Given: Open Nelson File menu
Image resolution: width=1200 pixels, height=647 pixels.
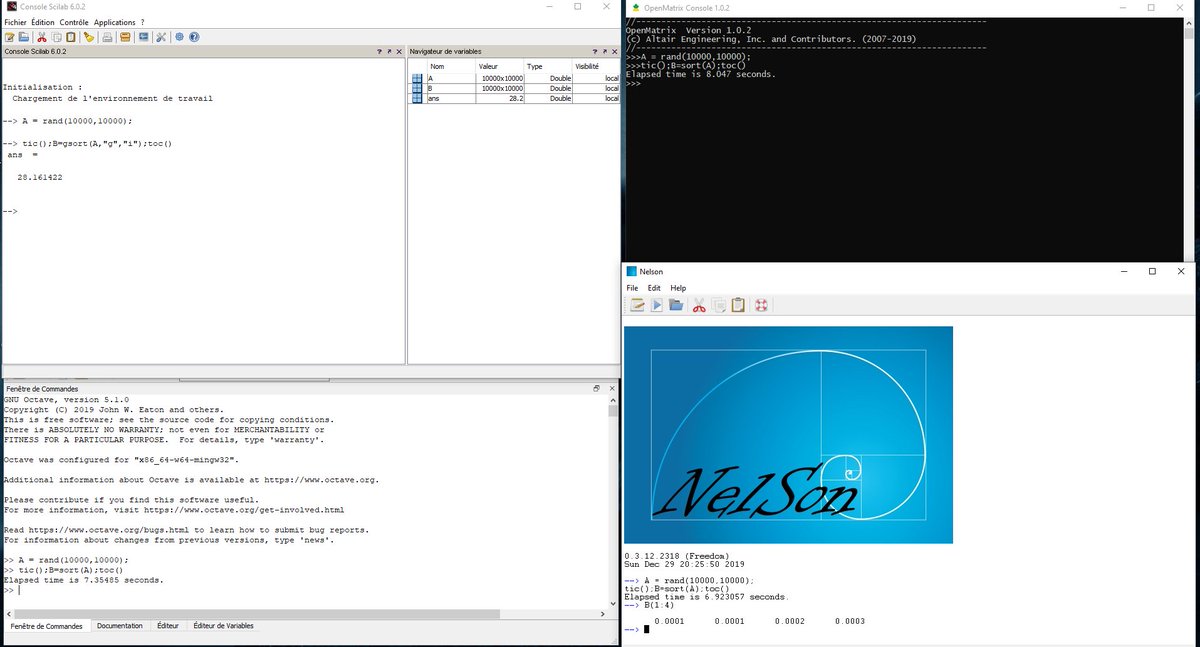Looking at the screenshot, I should (633, 288).
